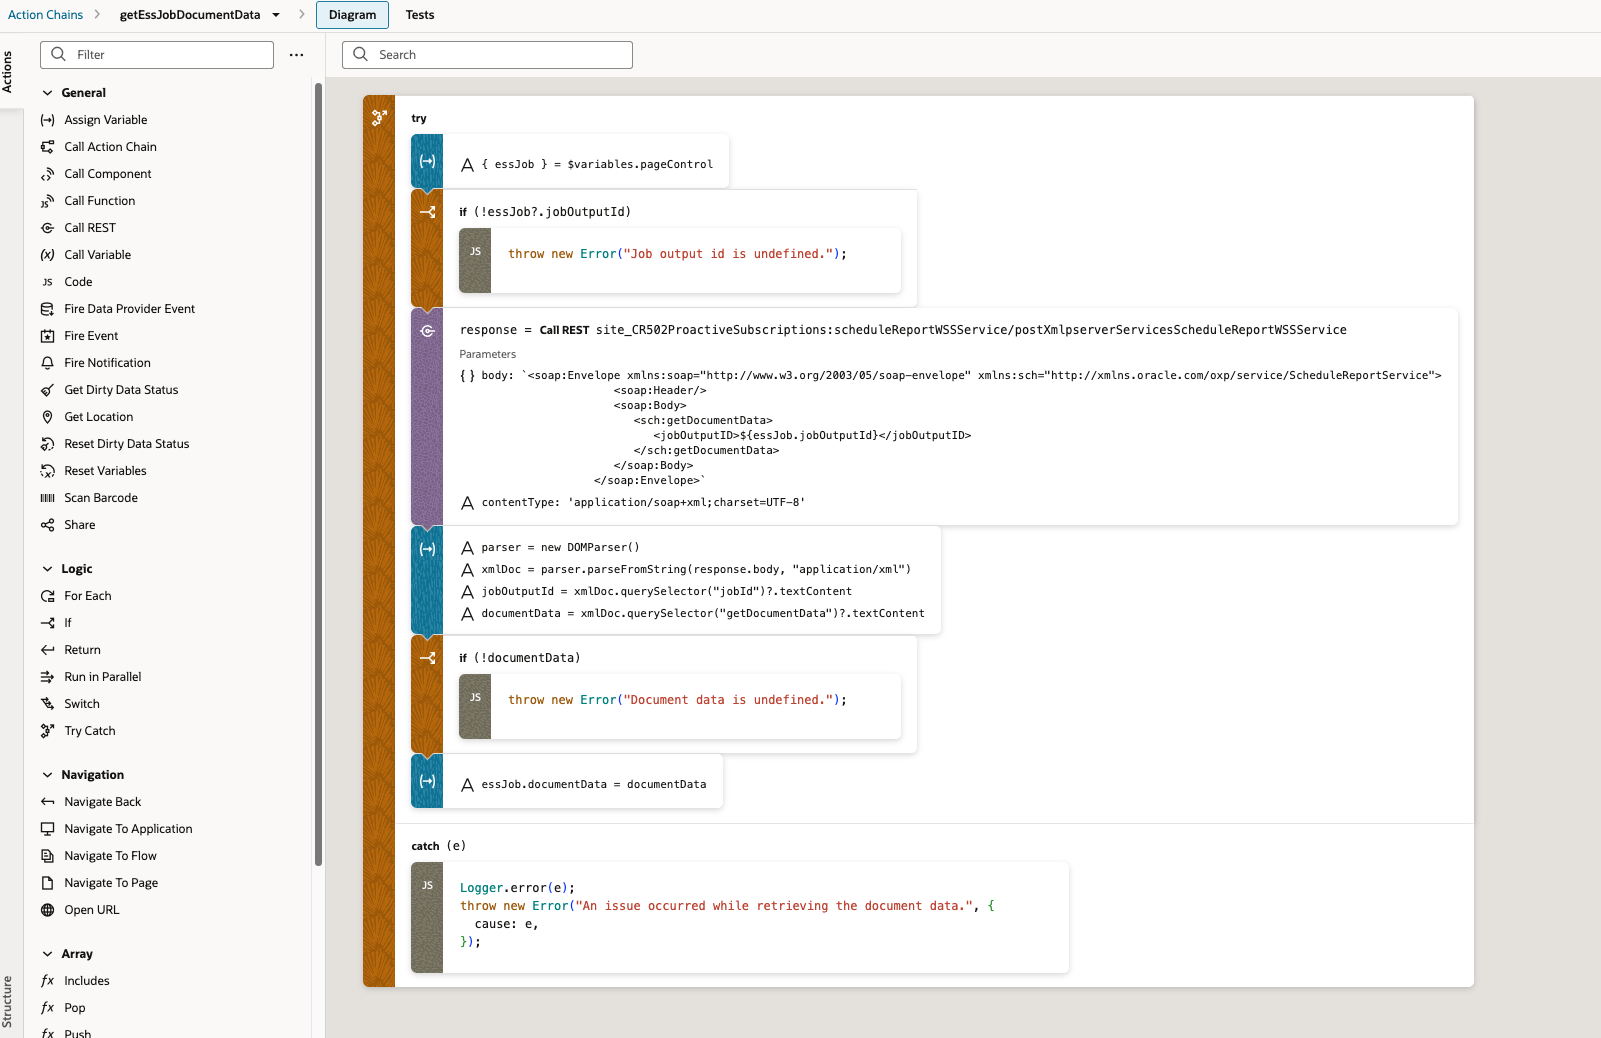1601x1038 pixels.
Task: Open the Structure side panel tab
Action: (7, 1000)
